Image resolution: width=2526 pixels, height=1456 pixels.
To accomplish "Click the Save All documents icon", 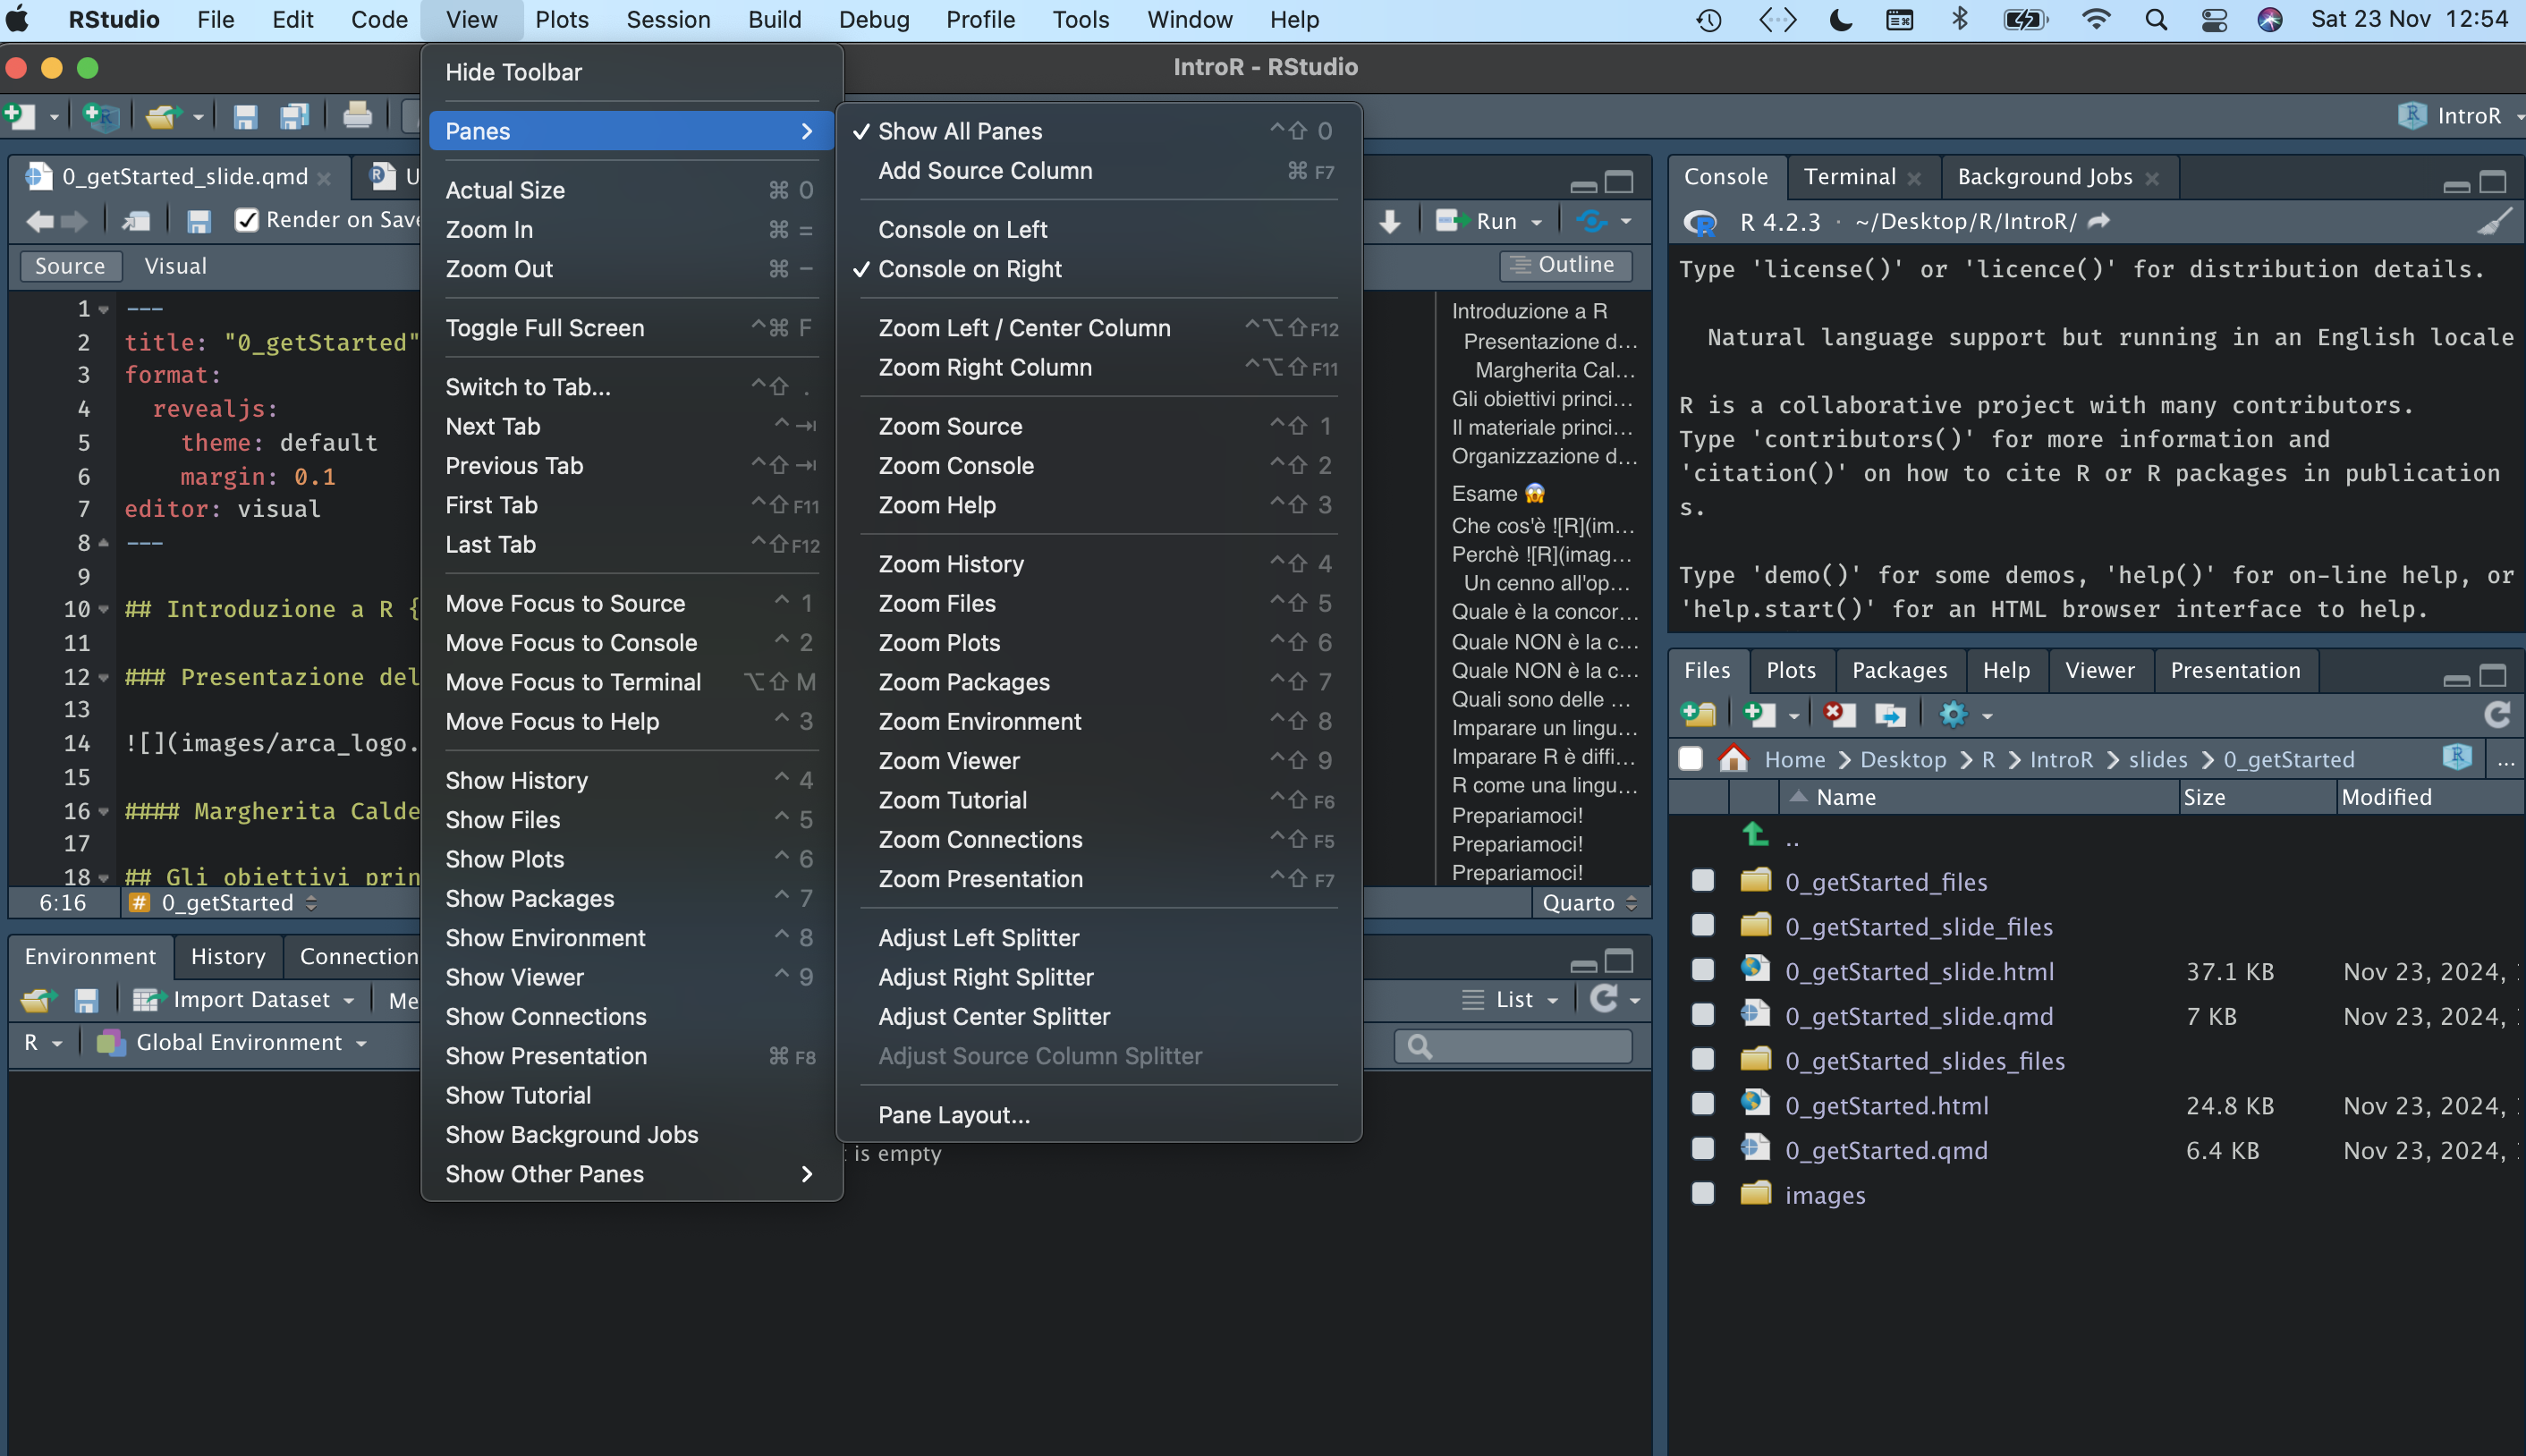I will click(293, 117).
